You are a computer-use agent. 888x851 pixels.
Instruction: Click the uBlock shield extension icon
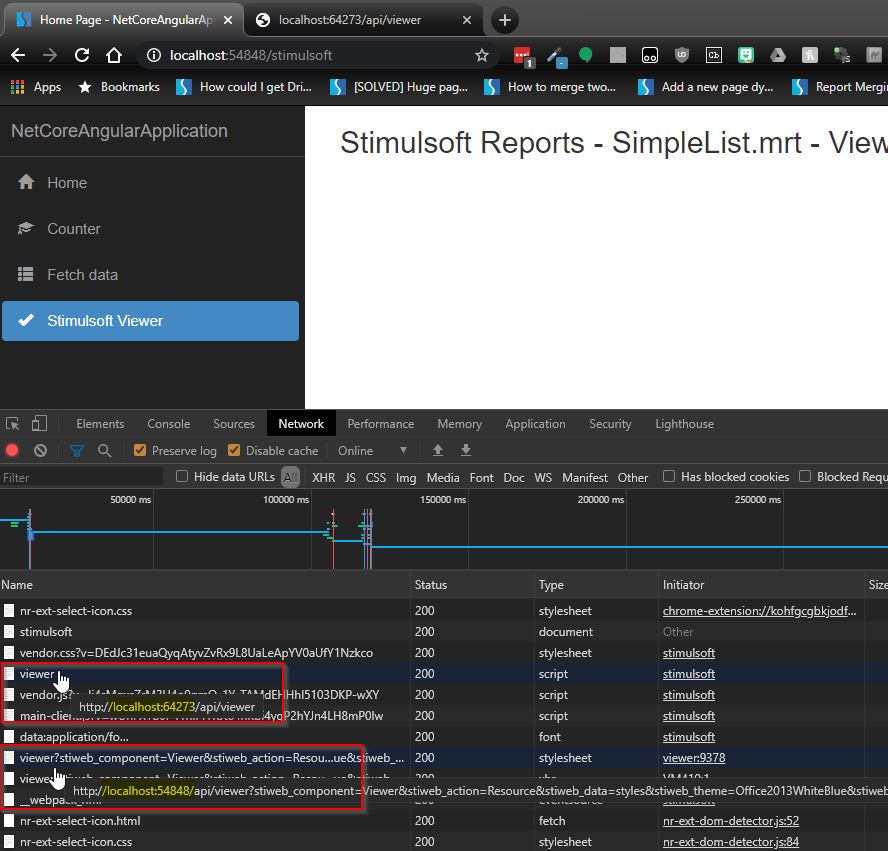coord(682,55)
